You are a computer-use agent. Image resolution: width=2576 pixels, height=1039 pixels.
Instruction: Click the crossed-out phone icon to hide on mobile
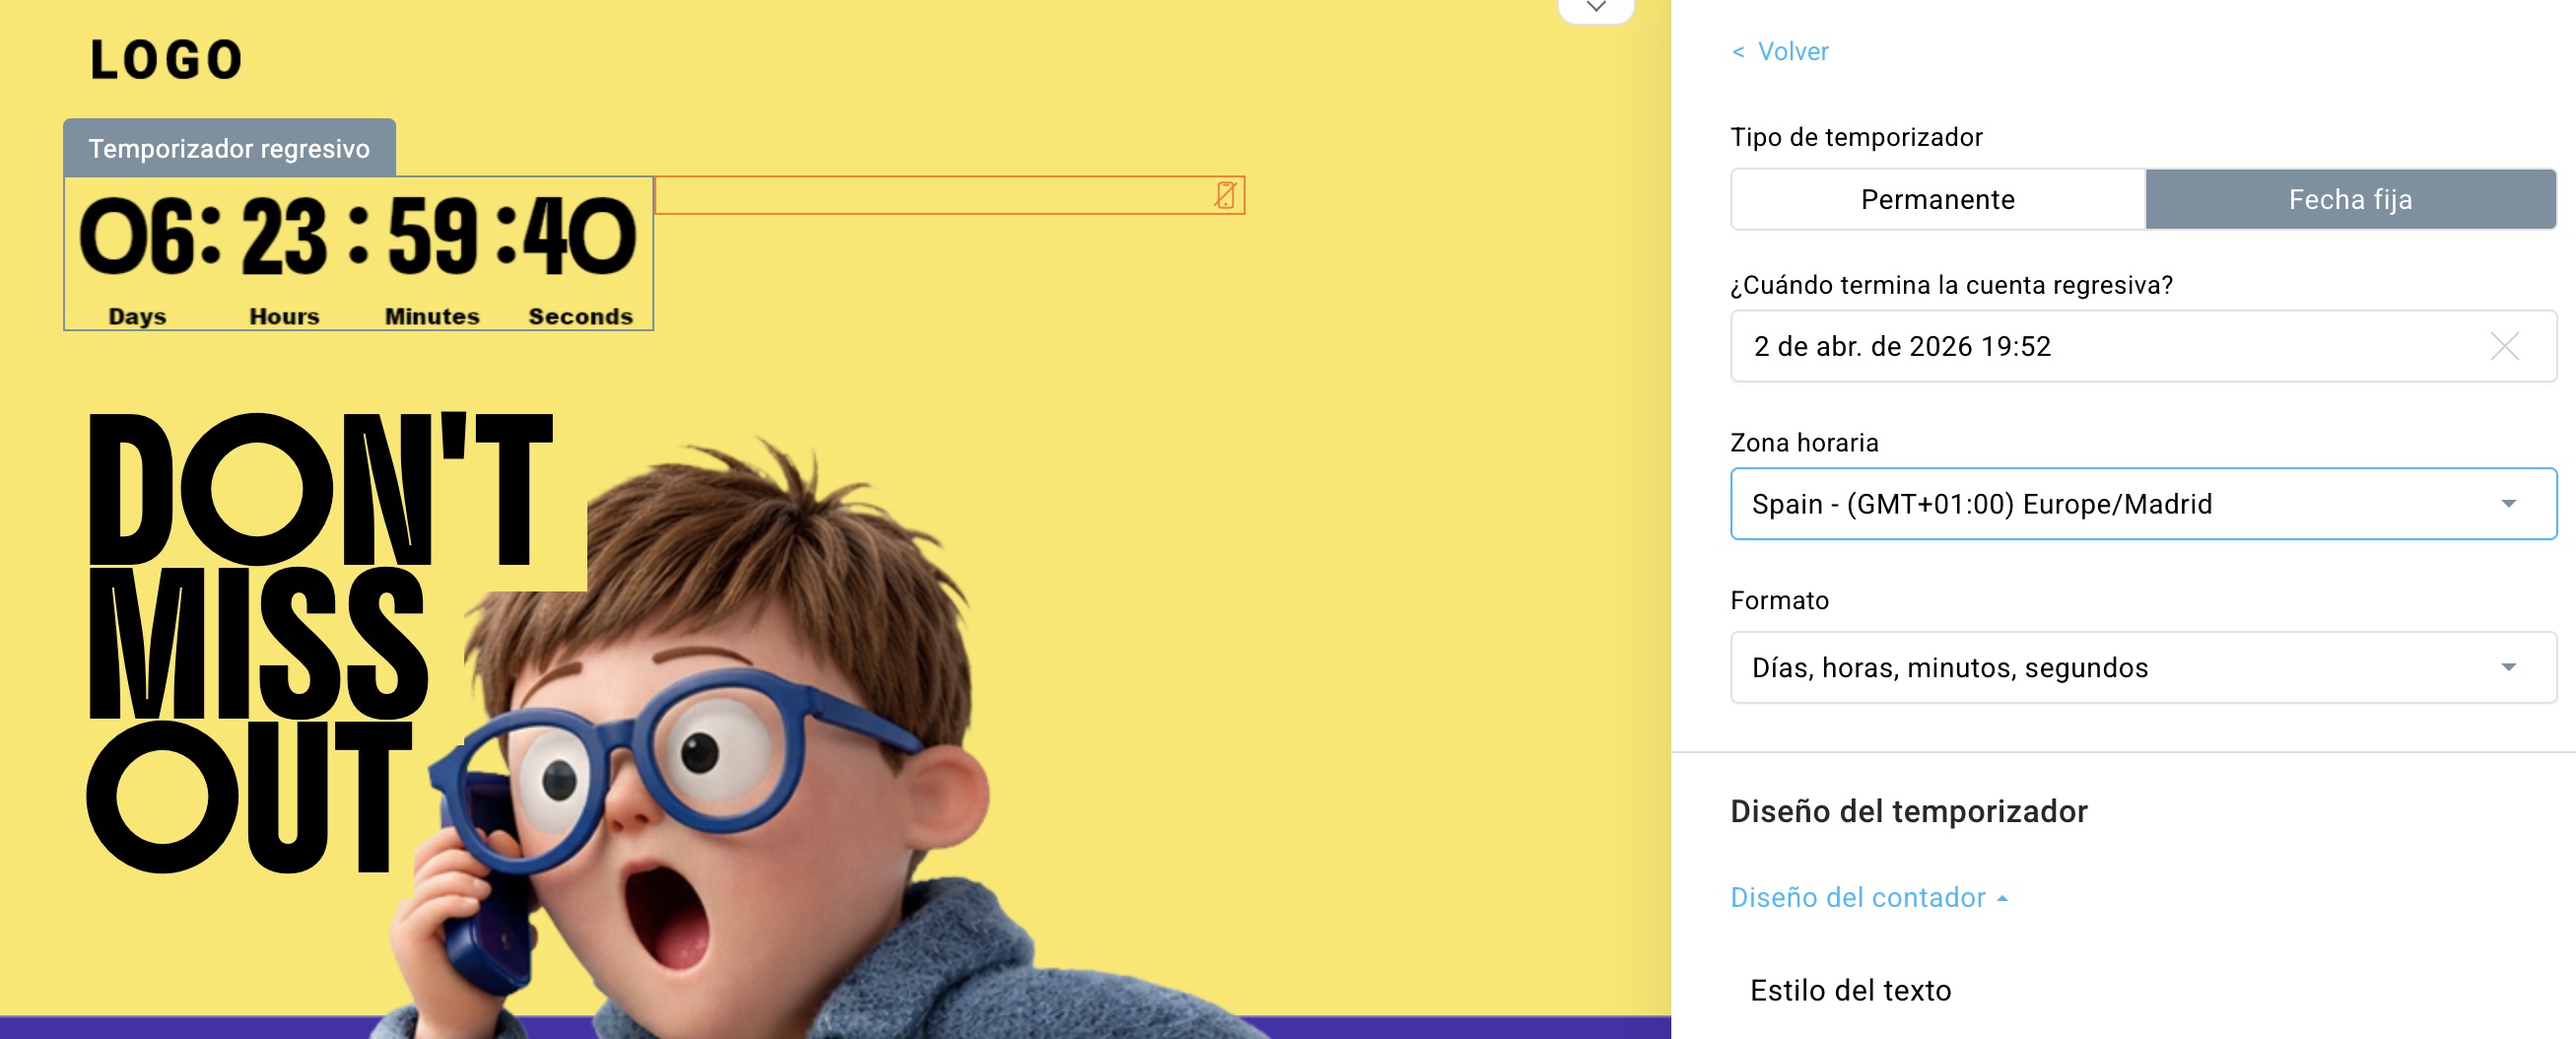tap(1224, 196)
